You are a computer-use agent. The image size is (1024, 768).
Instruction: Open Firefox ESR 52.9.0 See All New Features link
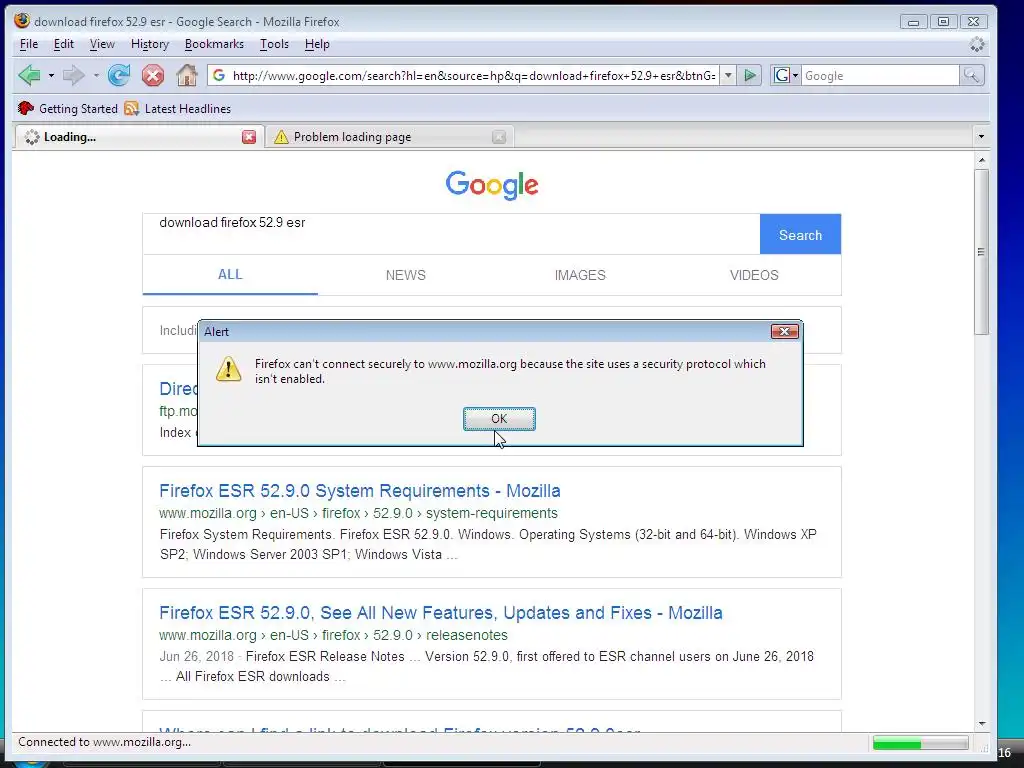pos(441,613)
